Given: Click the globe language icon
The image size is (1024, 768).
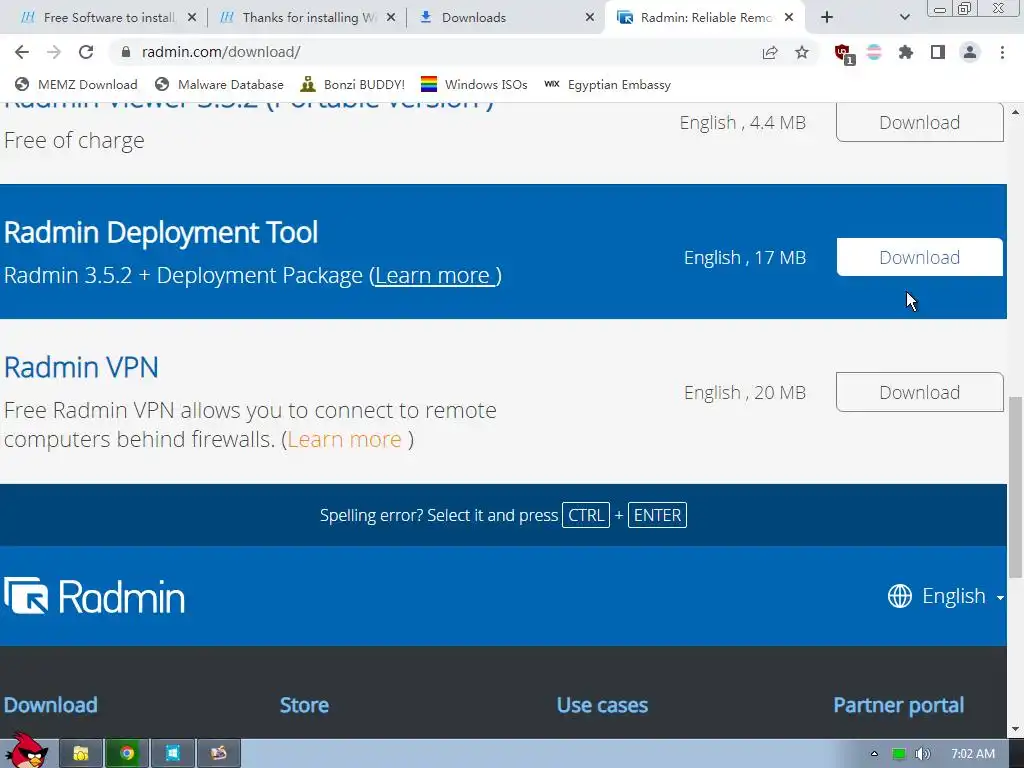Looking at the screenshot, I should pos(900,596).
